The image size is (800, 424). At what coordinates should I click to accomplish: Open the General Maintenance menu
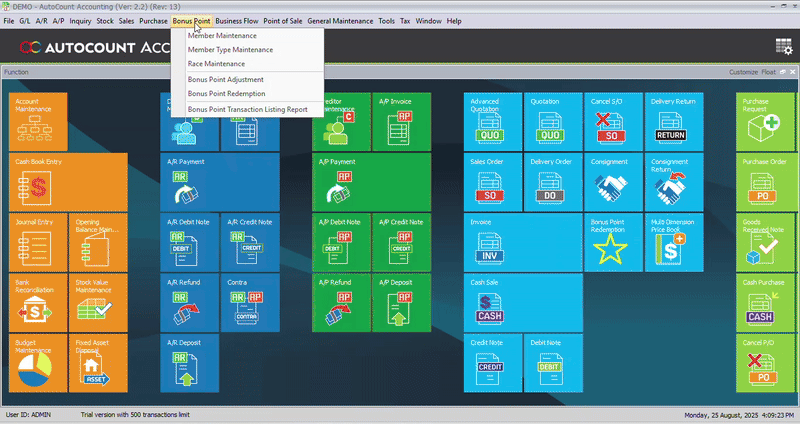click(x=340, y=21)
